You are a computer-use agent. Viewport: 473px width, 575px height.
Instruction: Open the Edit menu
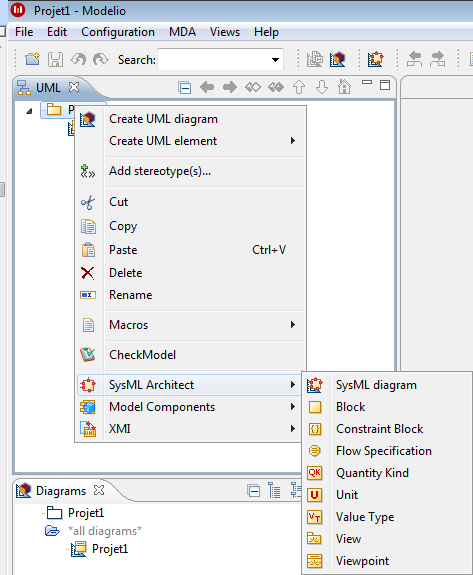coord(57,32)
